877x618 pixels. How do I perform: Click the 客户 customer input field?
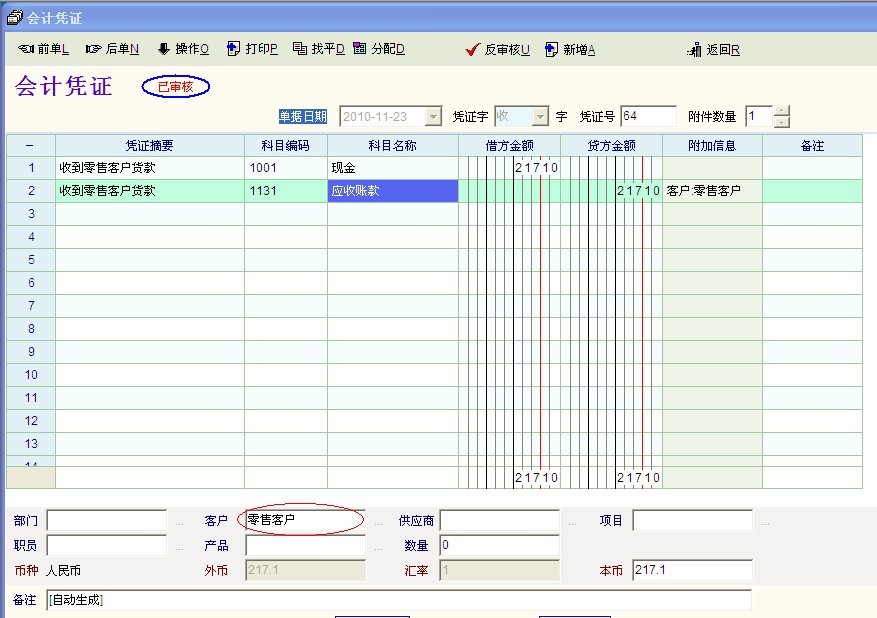[305, 520]
